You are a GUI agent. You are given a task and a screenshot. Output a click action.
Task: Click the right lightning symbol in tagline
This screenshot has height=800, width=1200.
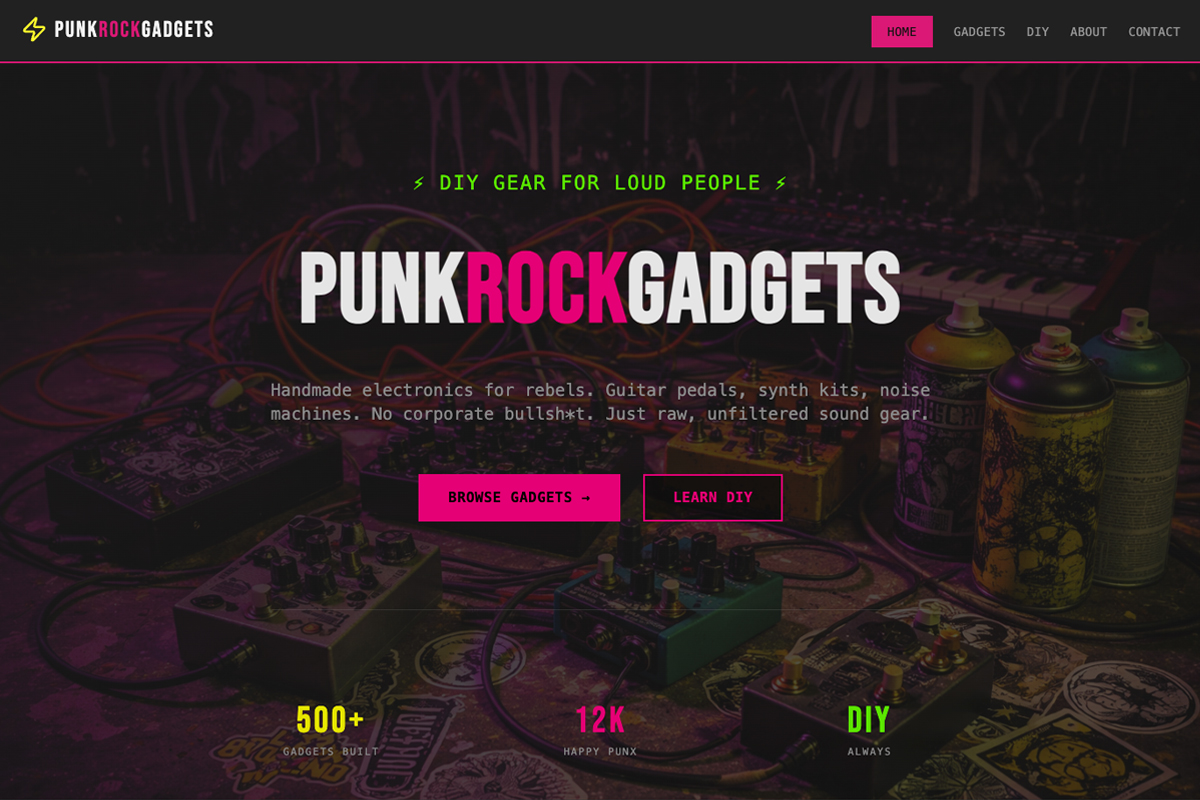click(x=781, y=183)
